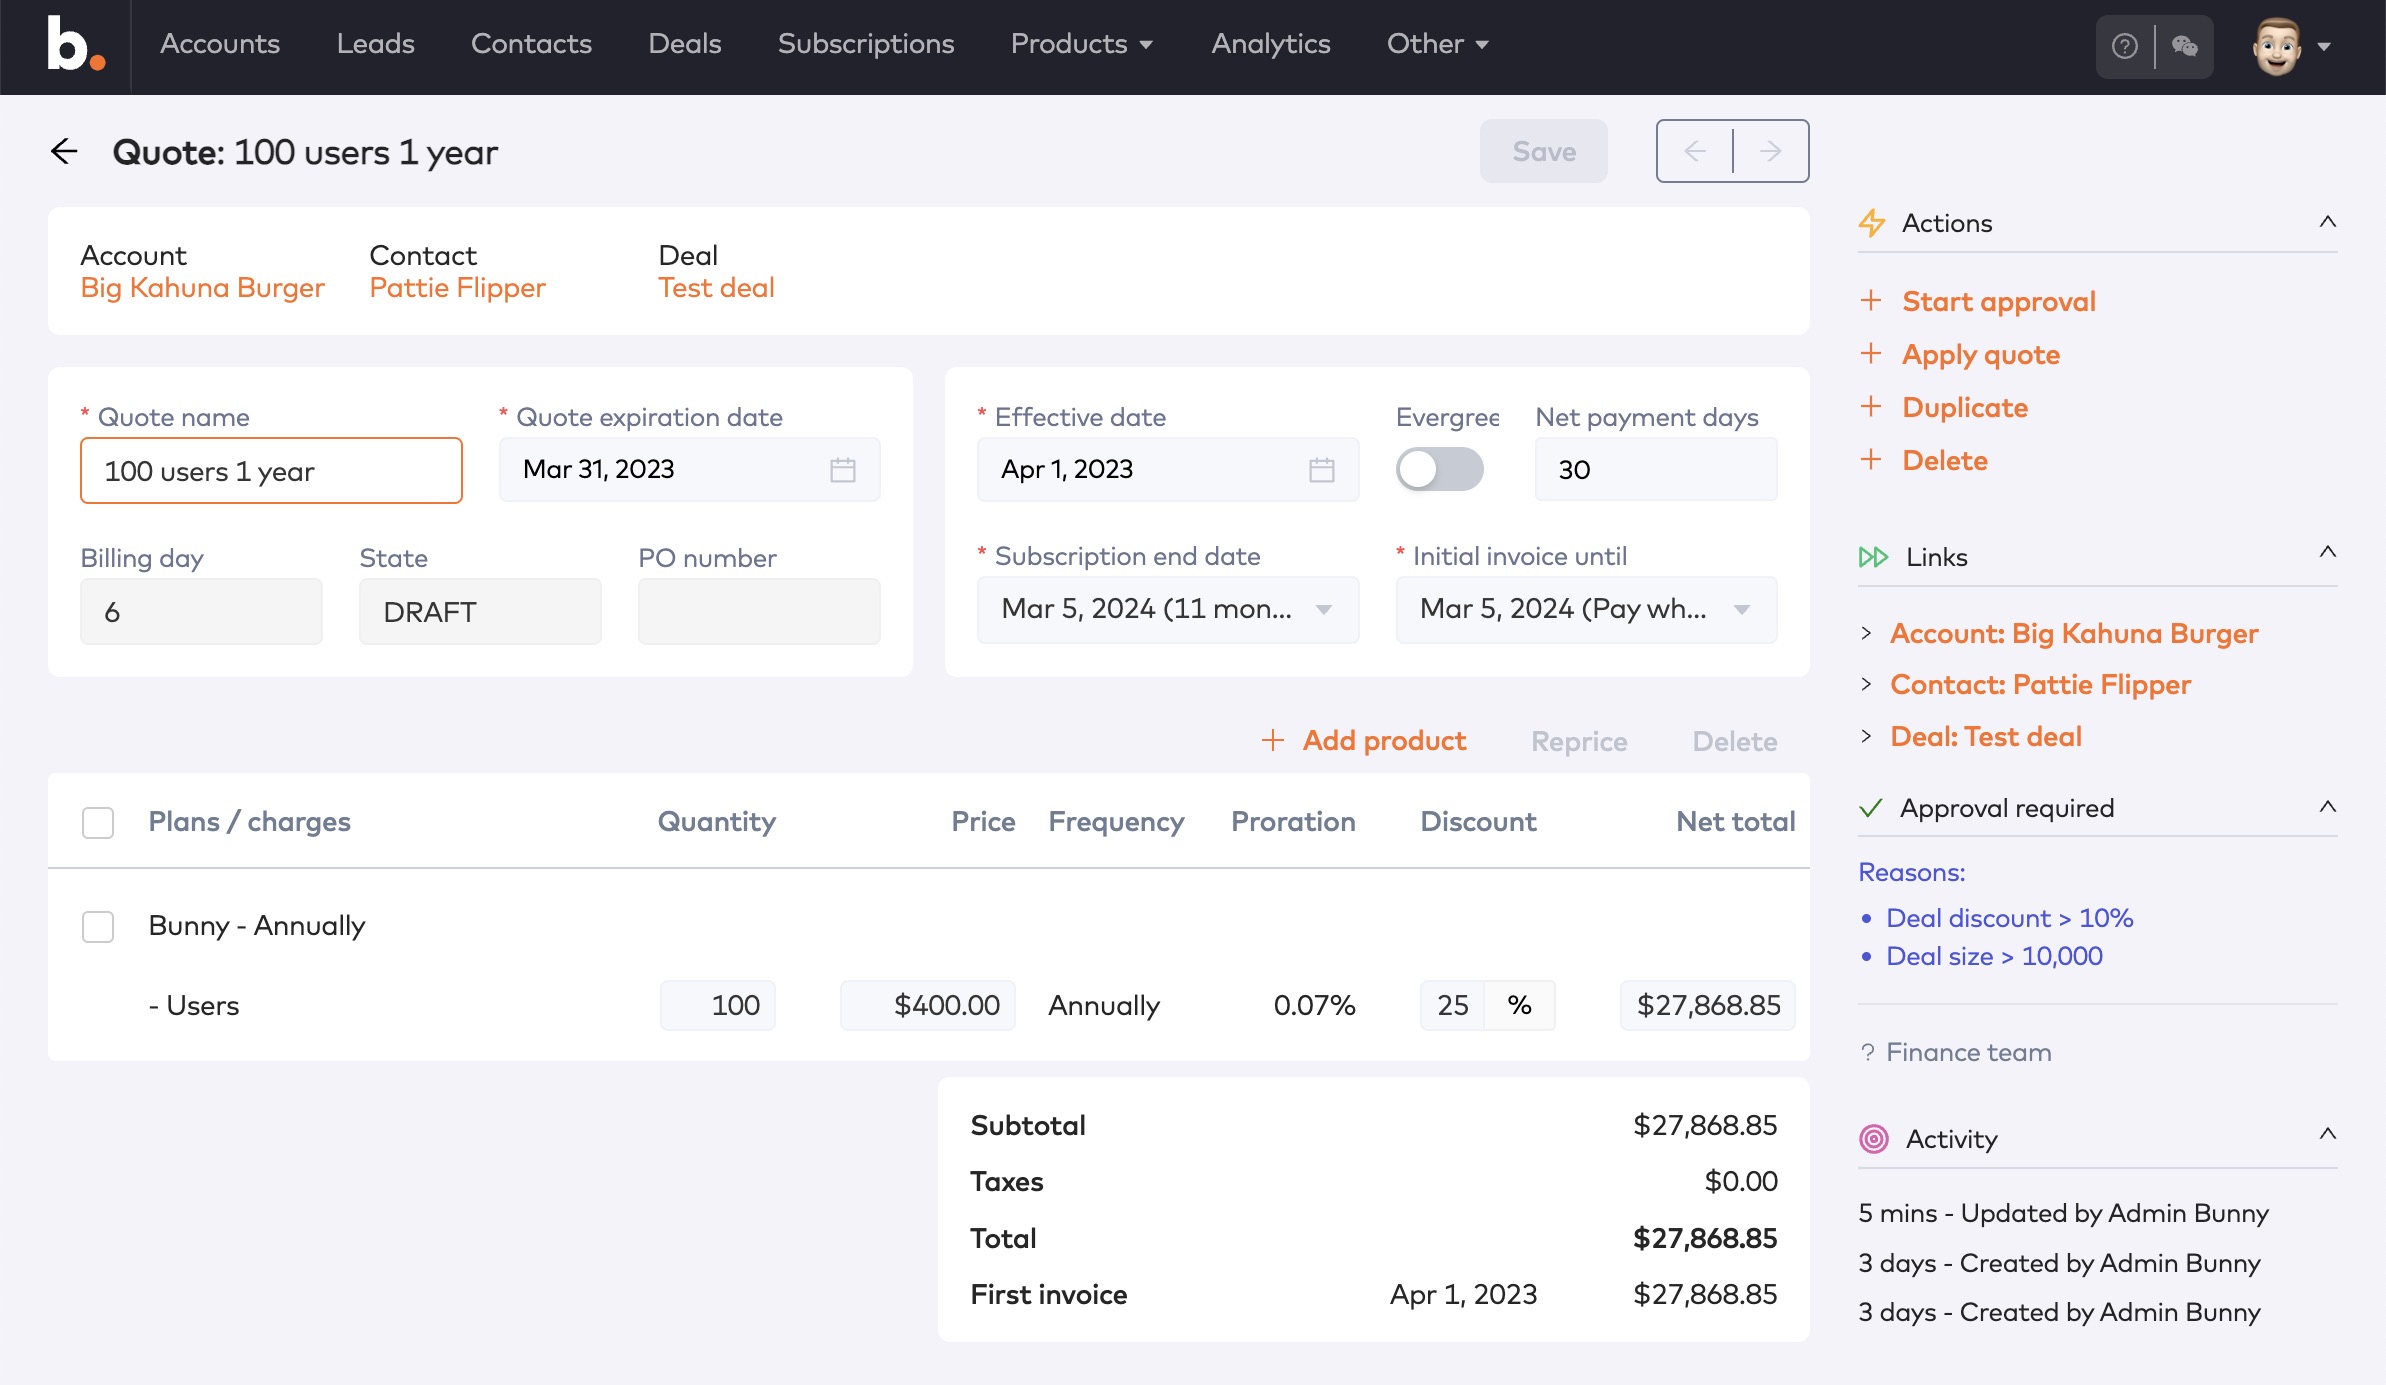Image resolution: width=2386 pixels, height=1385 pixels.
Task: Open Big Kahuna Burger account link in header card
Action: point(203,288)
